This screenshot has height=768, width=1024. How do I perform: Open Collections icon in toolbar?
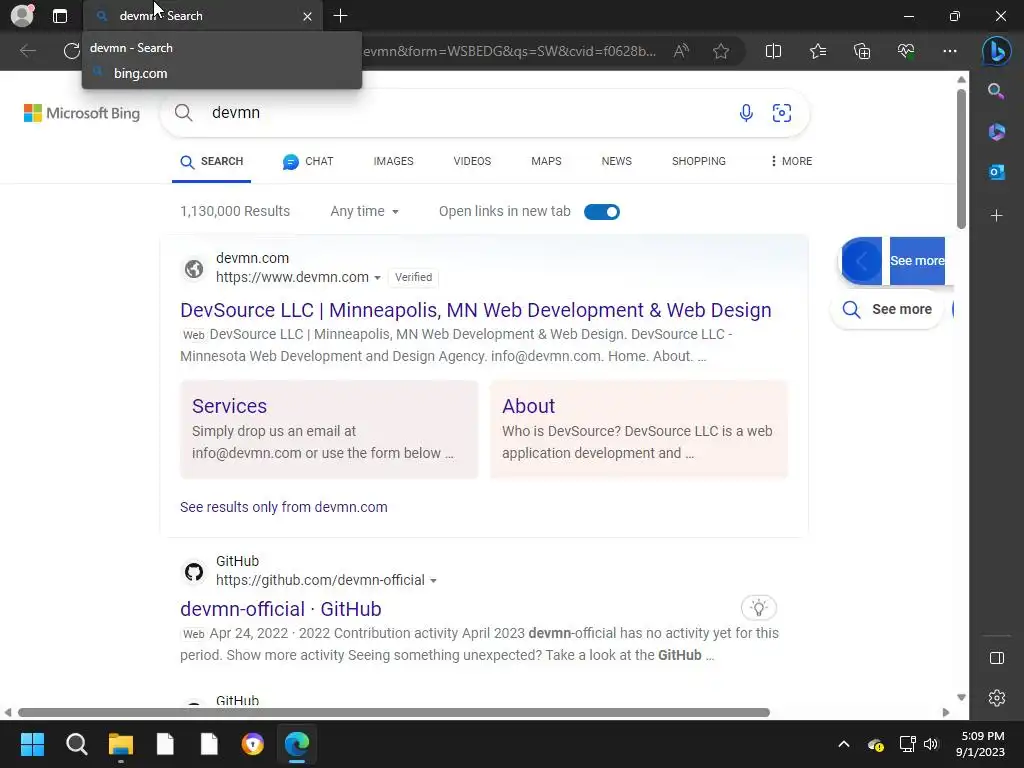862,51
